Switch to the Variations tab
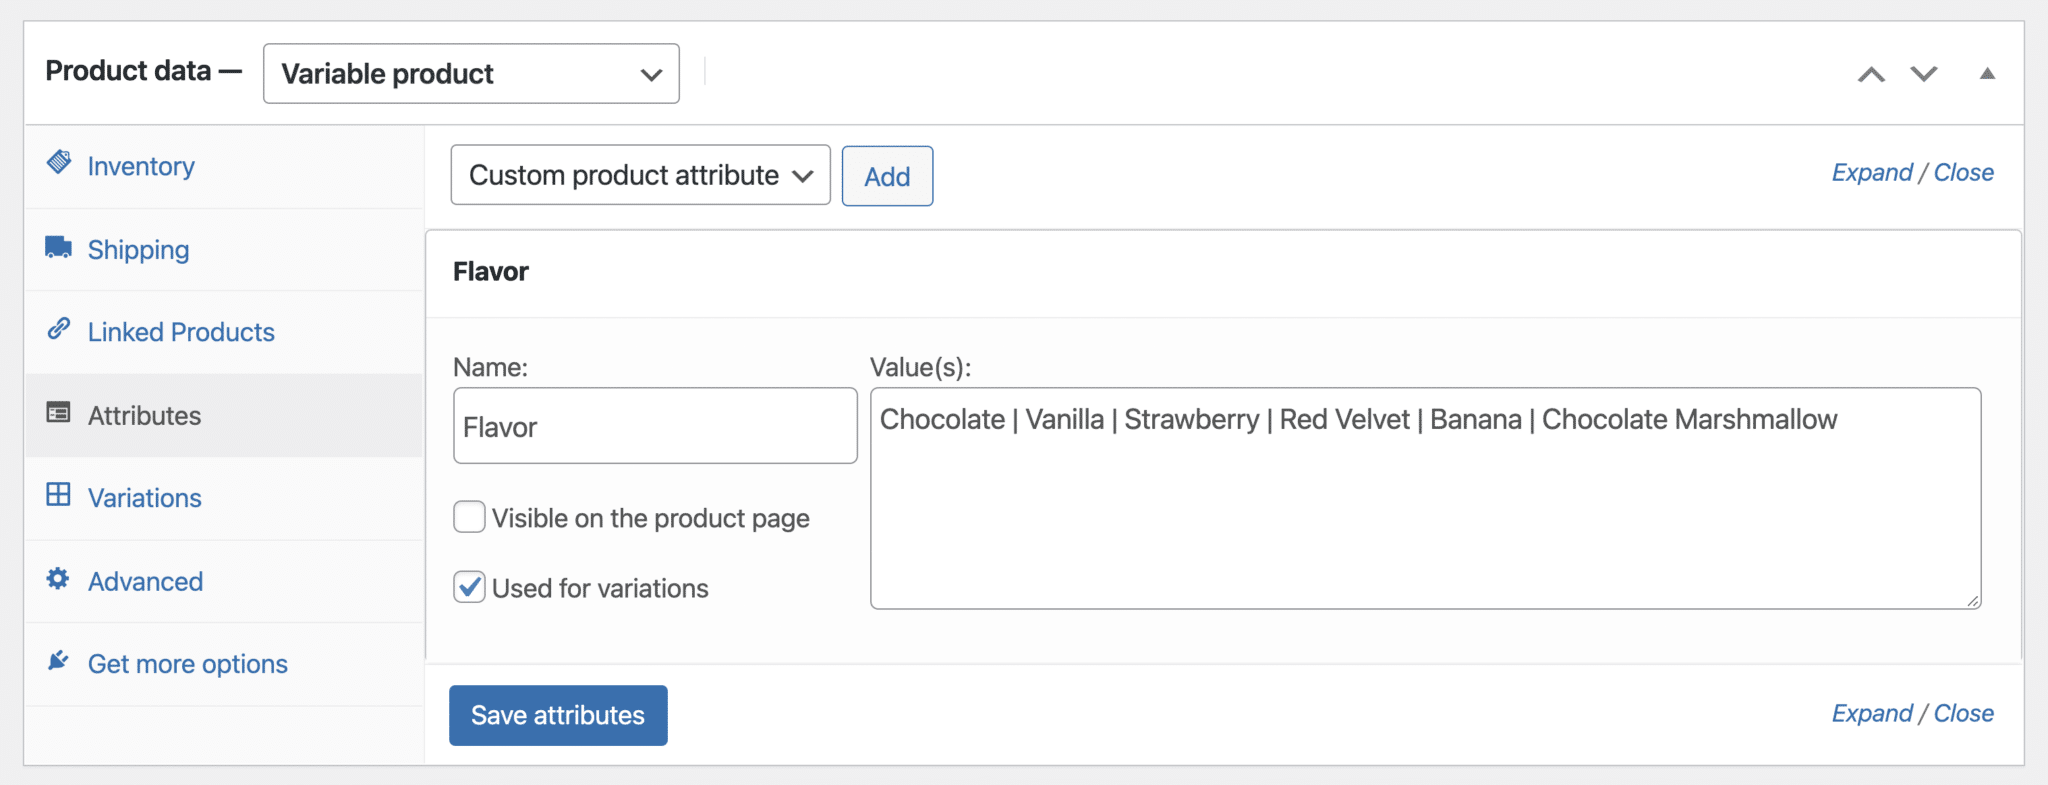This screenshot has height=785, width=2048. [145, 498]
